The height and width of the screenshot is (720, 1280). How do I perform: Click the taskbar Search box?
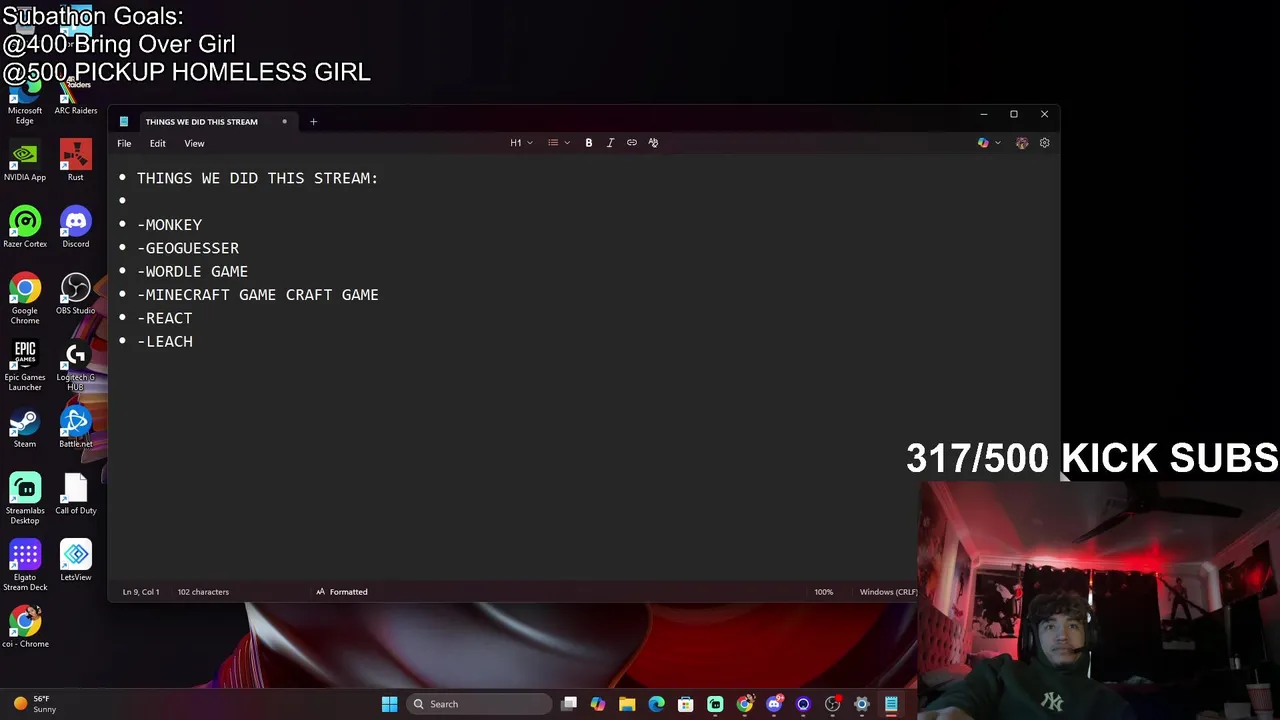pyautogui.click(x=480, y=704)
